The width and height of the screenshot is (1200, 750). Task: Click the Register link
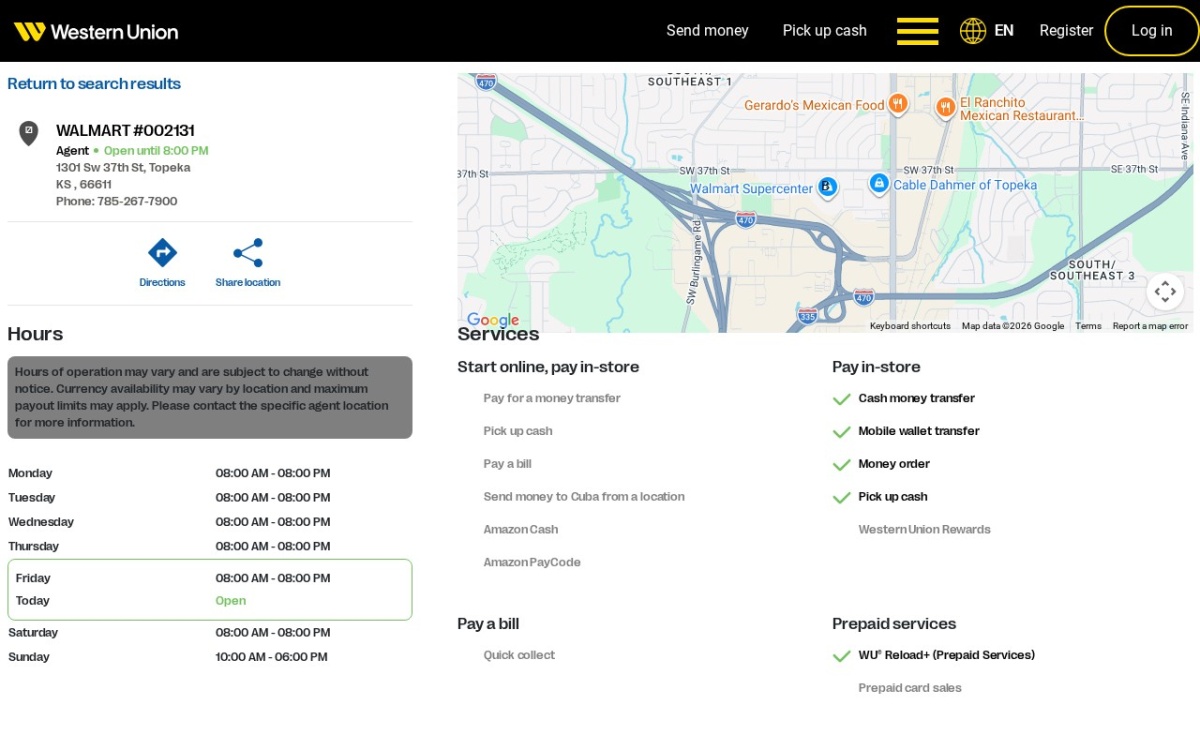[x=1066, y=31]
